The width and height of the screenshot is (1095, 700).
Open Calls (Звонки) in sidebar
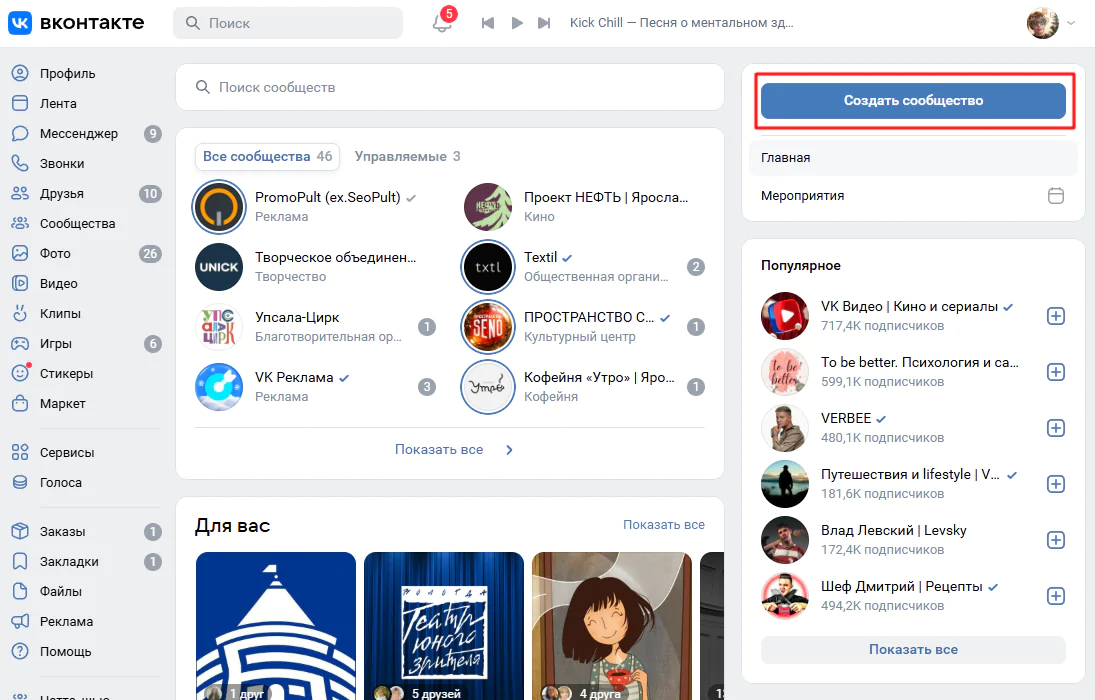(x=61, y=164)
